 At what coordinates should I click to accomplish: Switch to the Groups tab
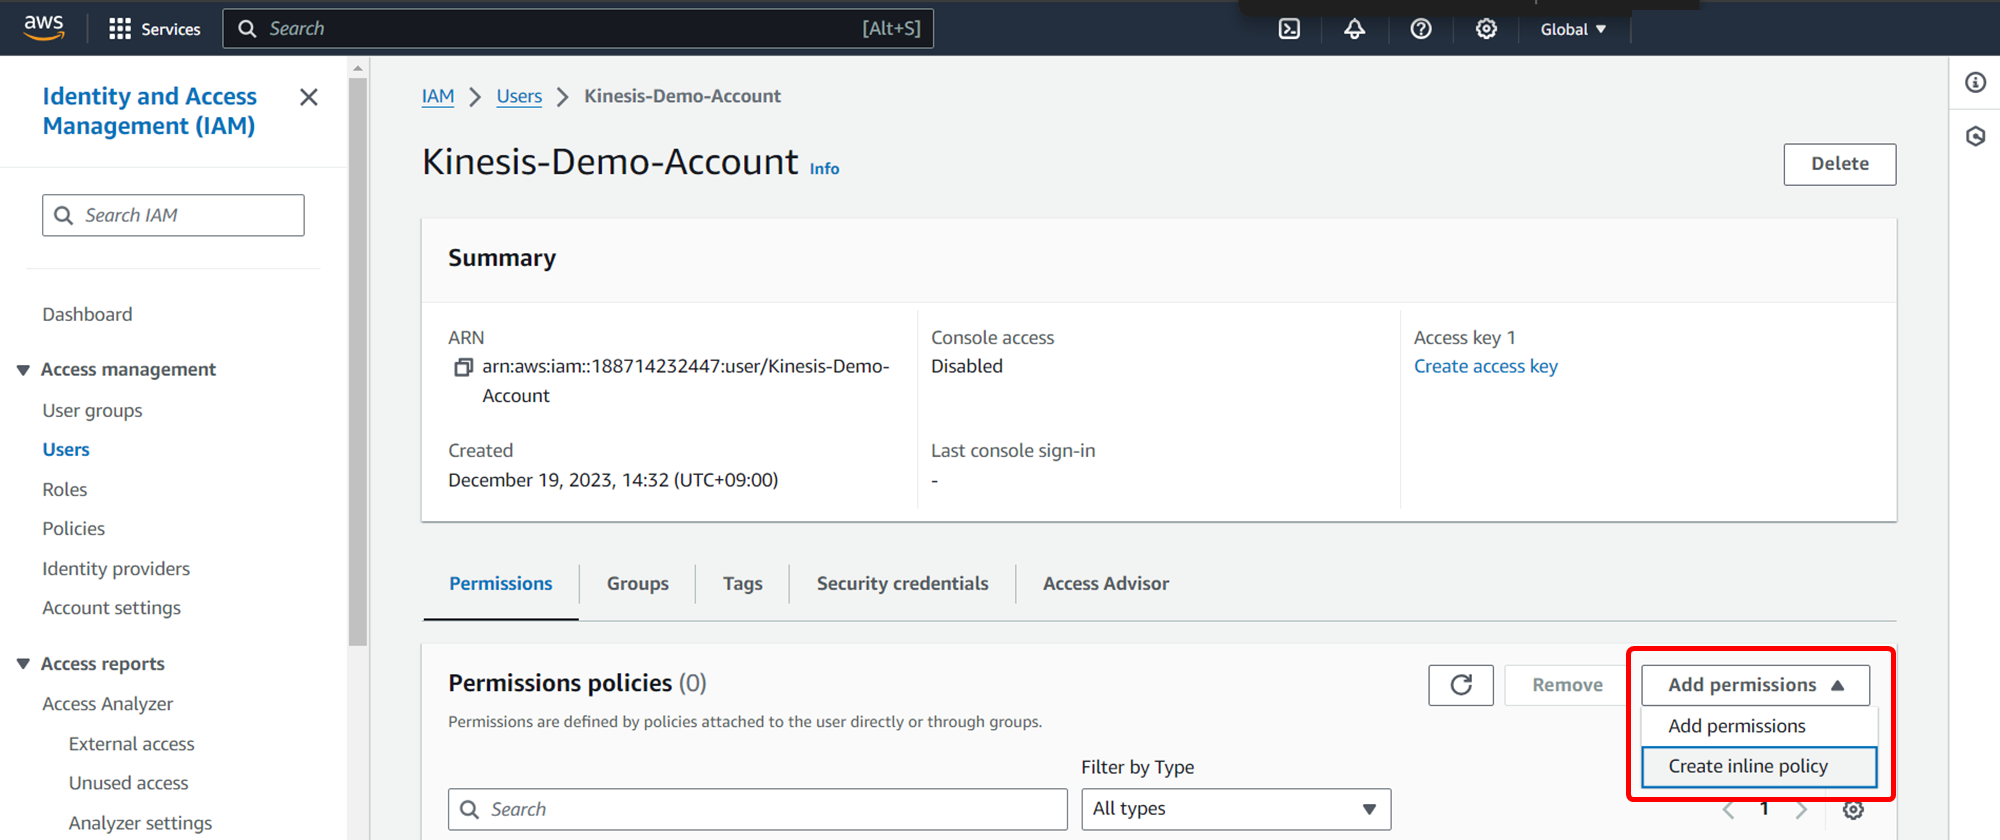(637, 584)
